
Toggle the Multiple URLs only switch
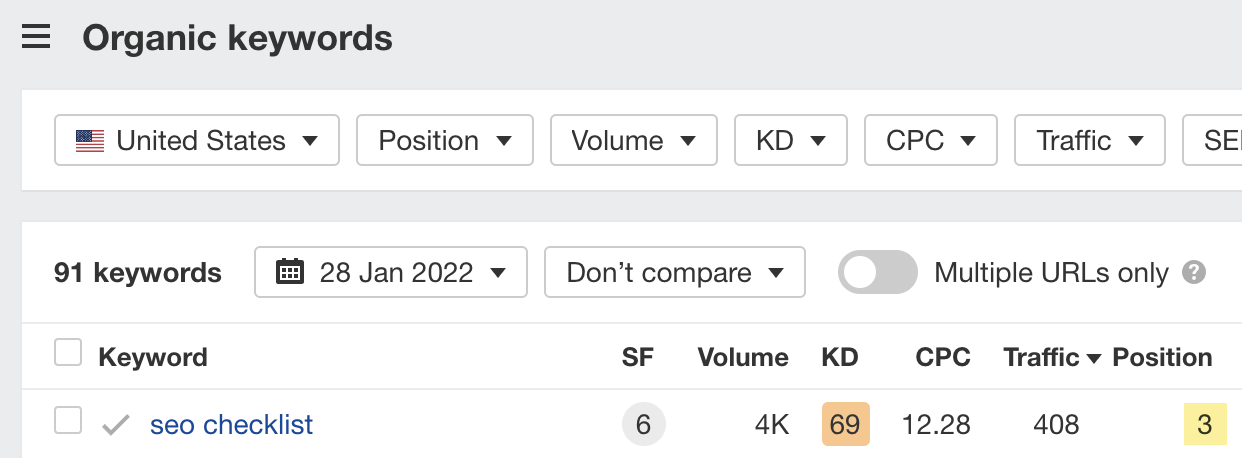click(x=877, y=273)
